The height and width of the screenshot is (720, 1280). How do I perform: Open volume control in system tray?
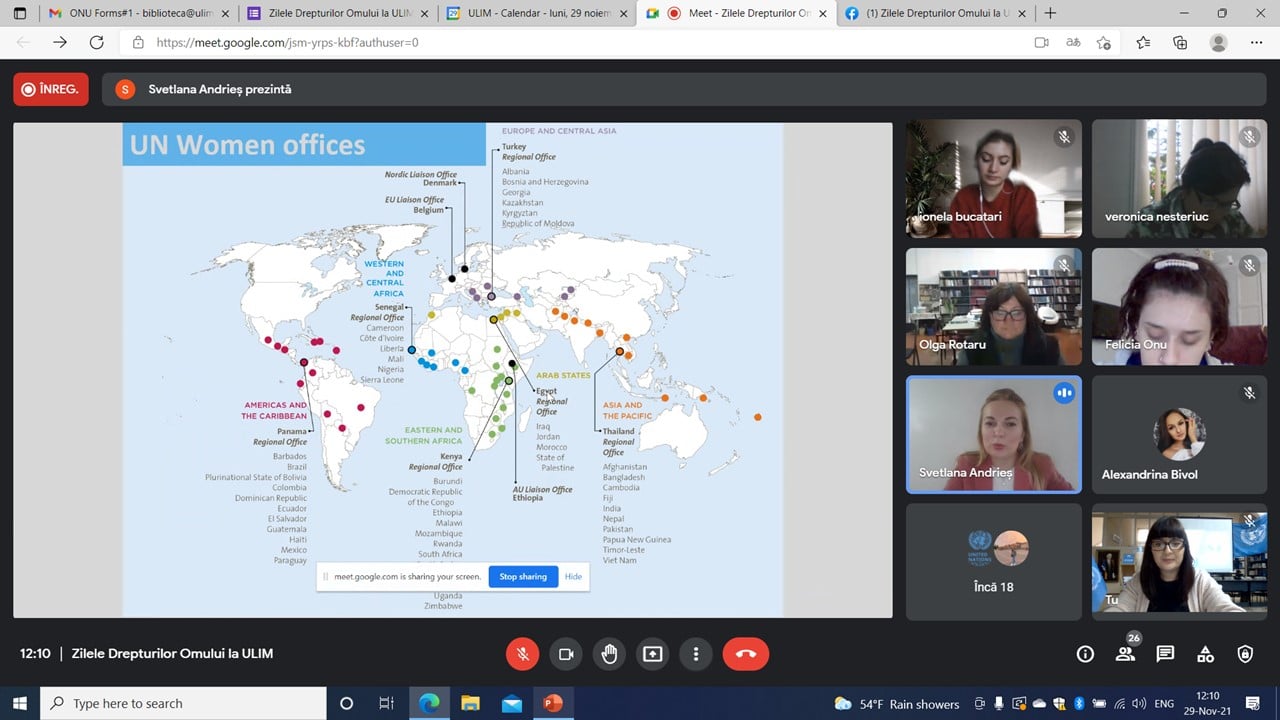[x=1140, y=704]
